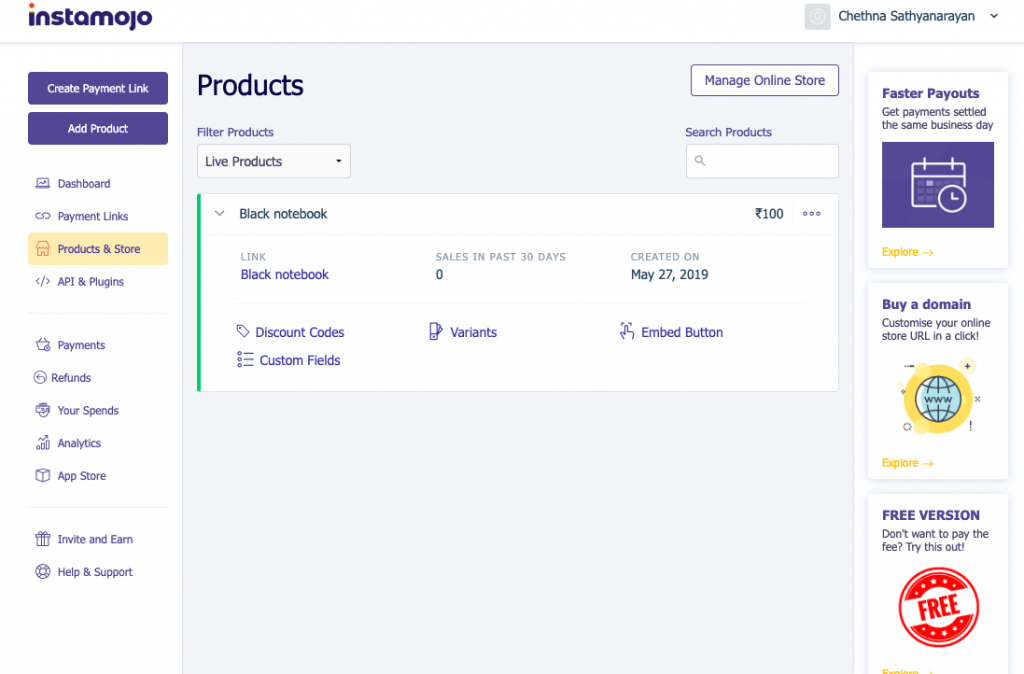Collapse the Black notebook product row
1024x674 pixels.
[x=220, y=214]
